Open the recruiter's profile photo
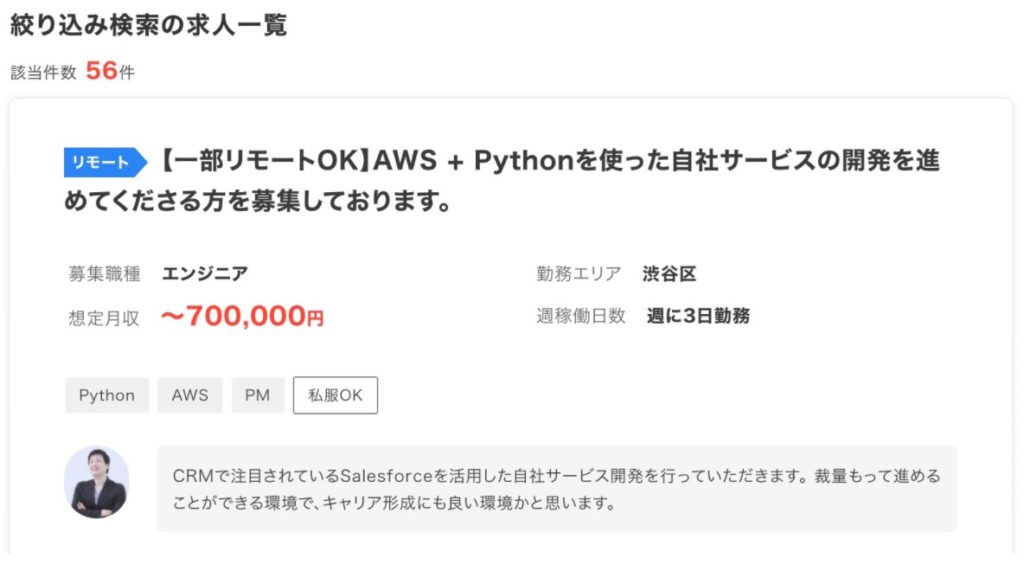This screenshot has width=1024, height=571. (97, 482)
